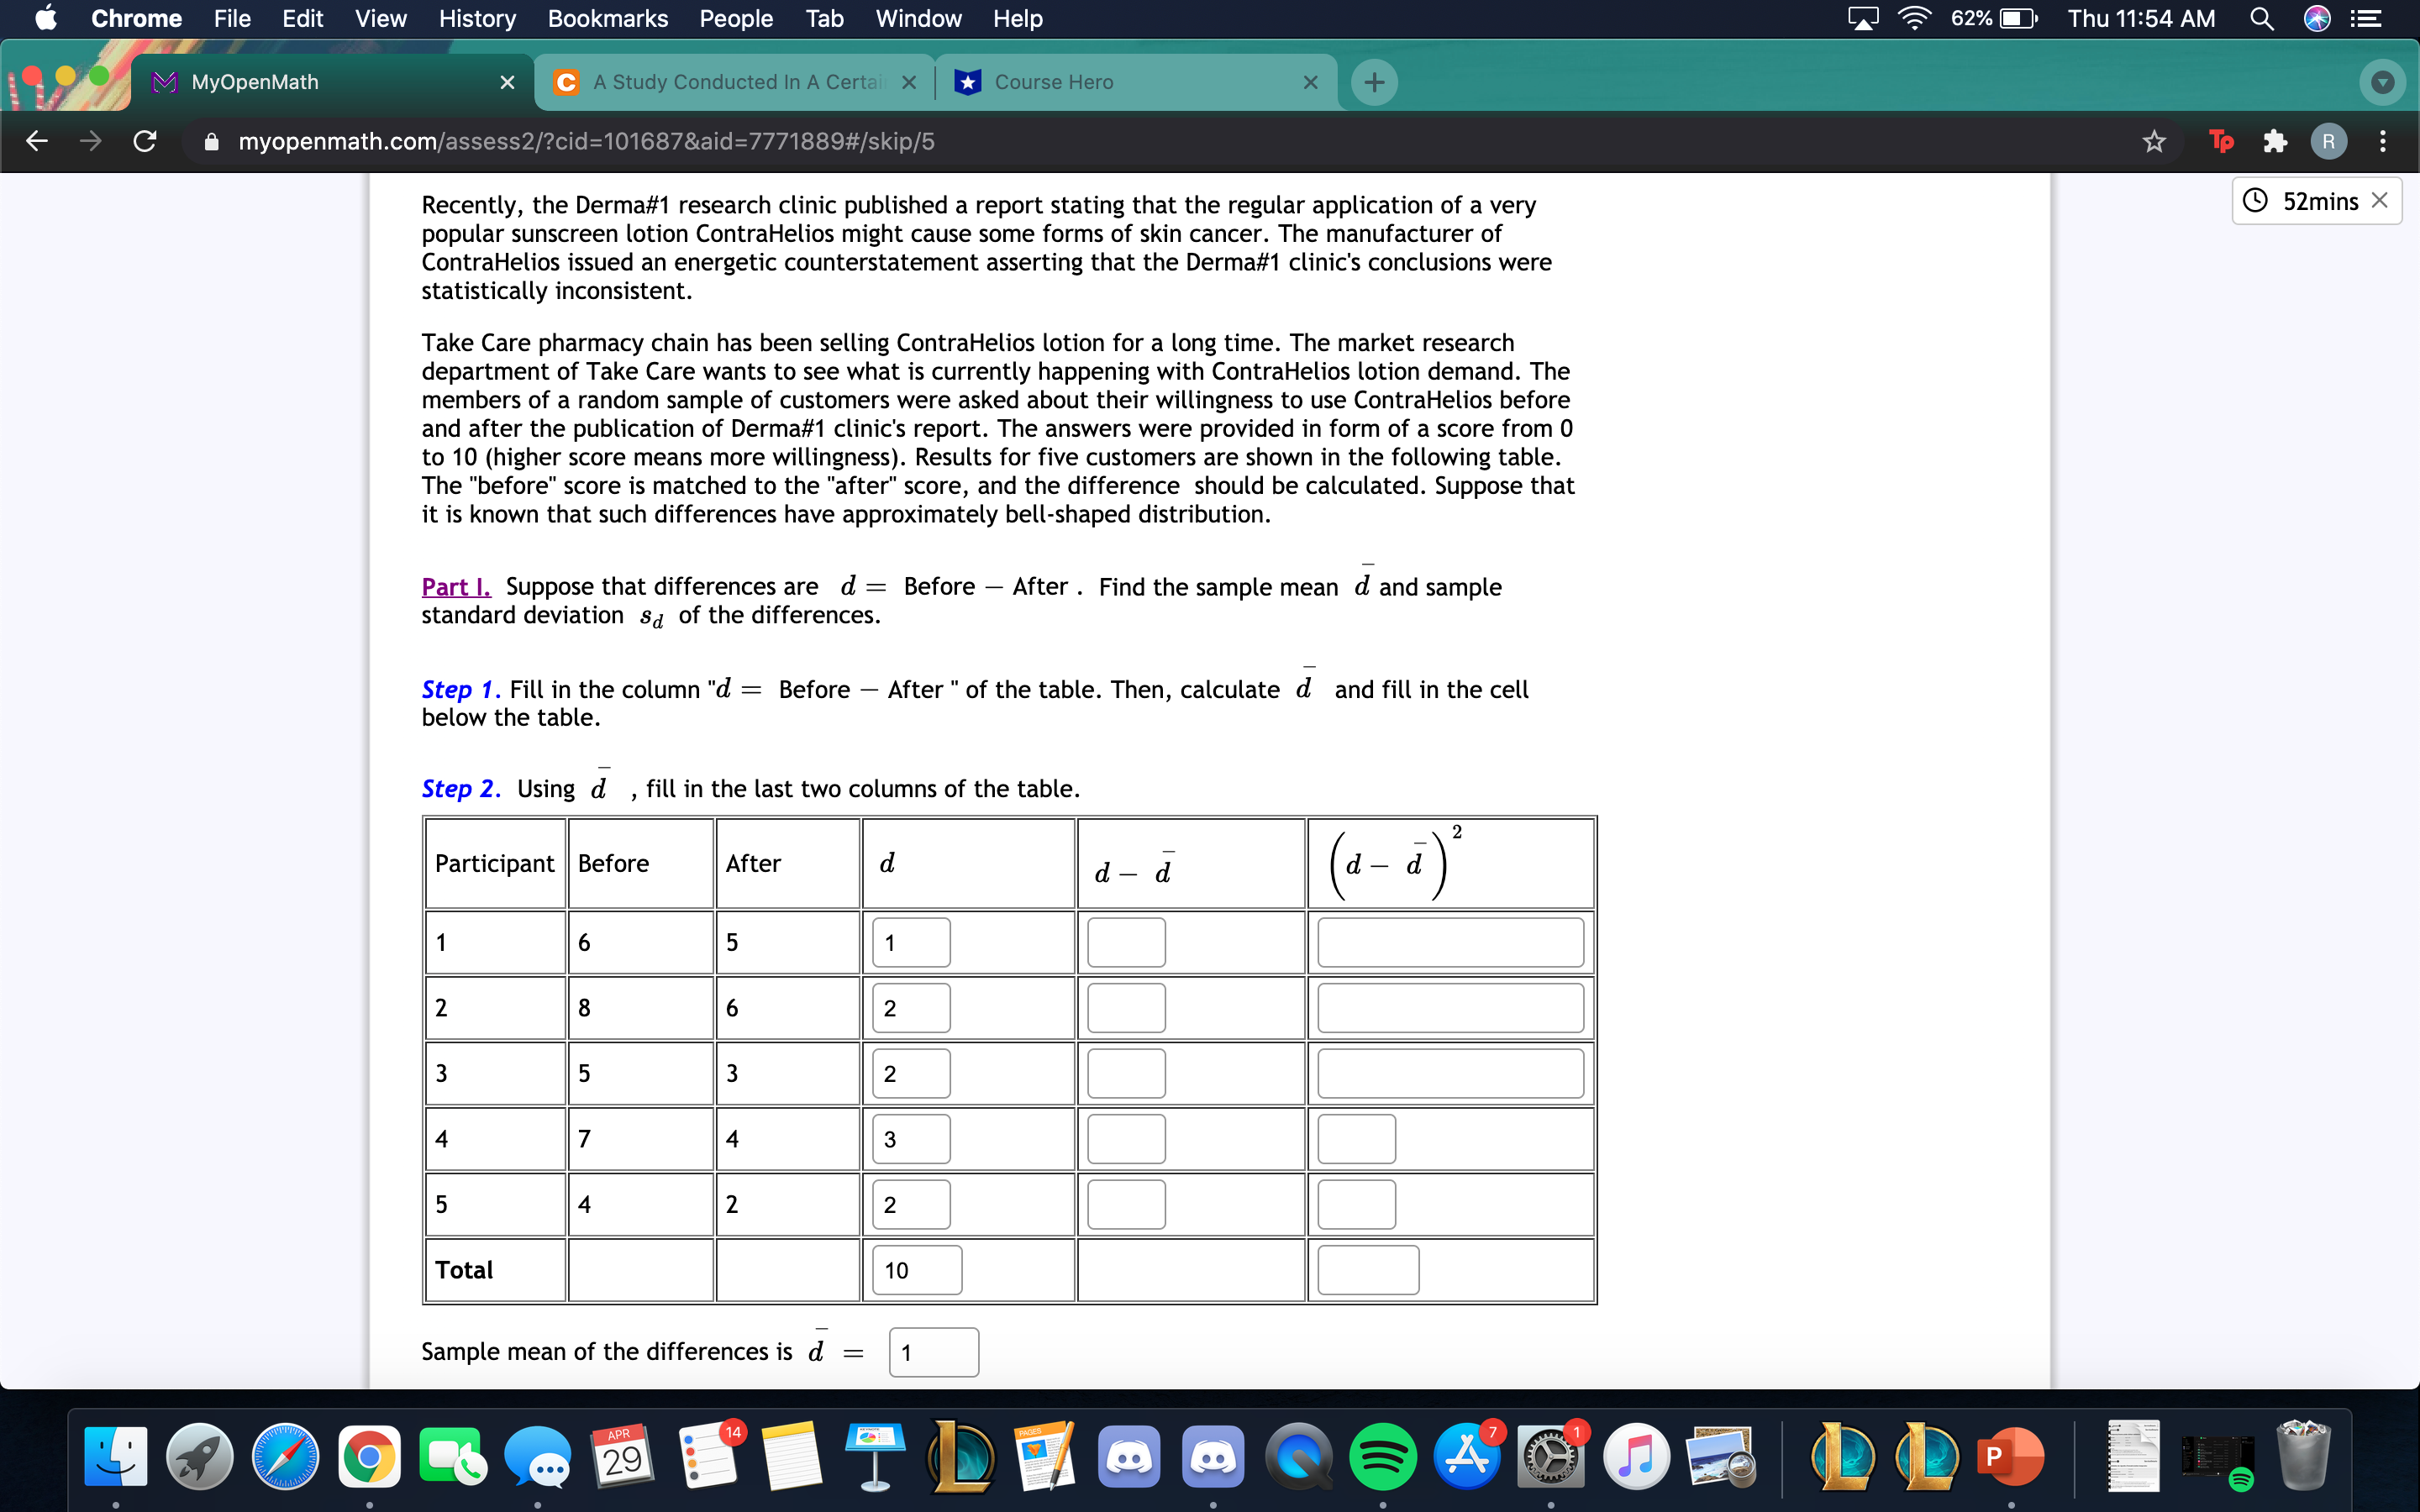
Task: Open the App Store from the Dock
Action: [x=1466, y=1457]
